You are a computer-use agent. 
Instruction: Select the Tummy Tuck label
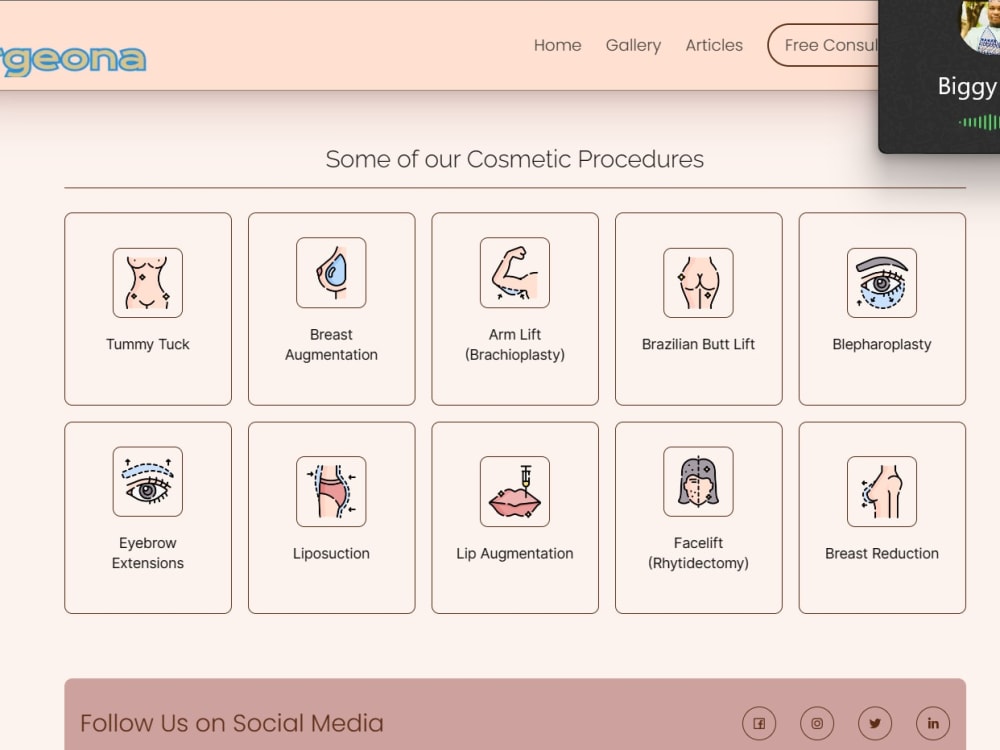(x=147, y=344)
